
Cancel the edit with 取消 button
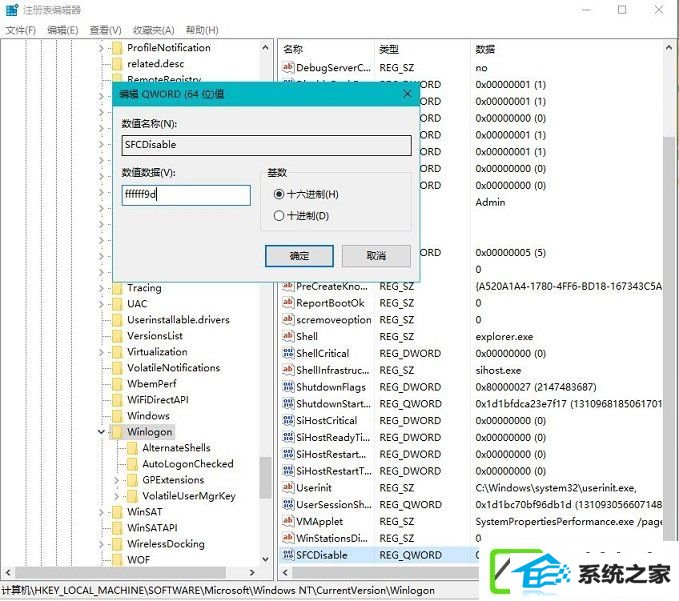click(x=376, y=256)
